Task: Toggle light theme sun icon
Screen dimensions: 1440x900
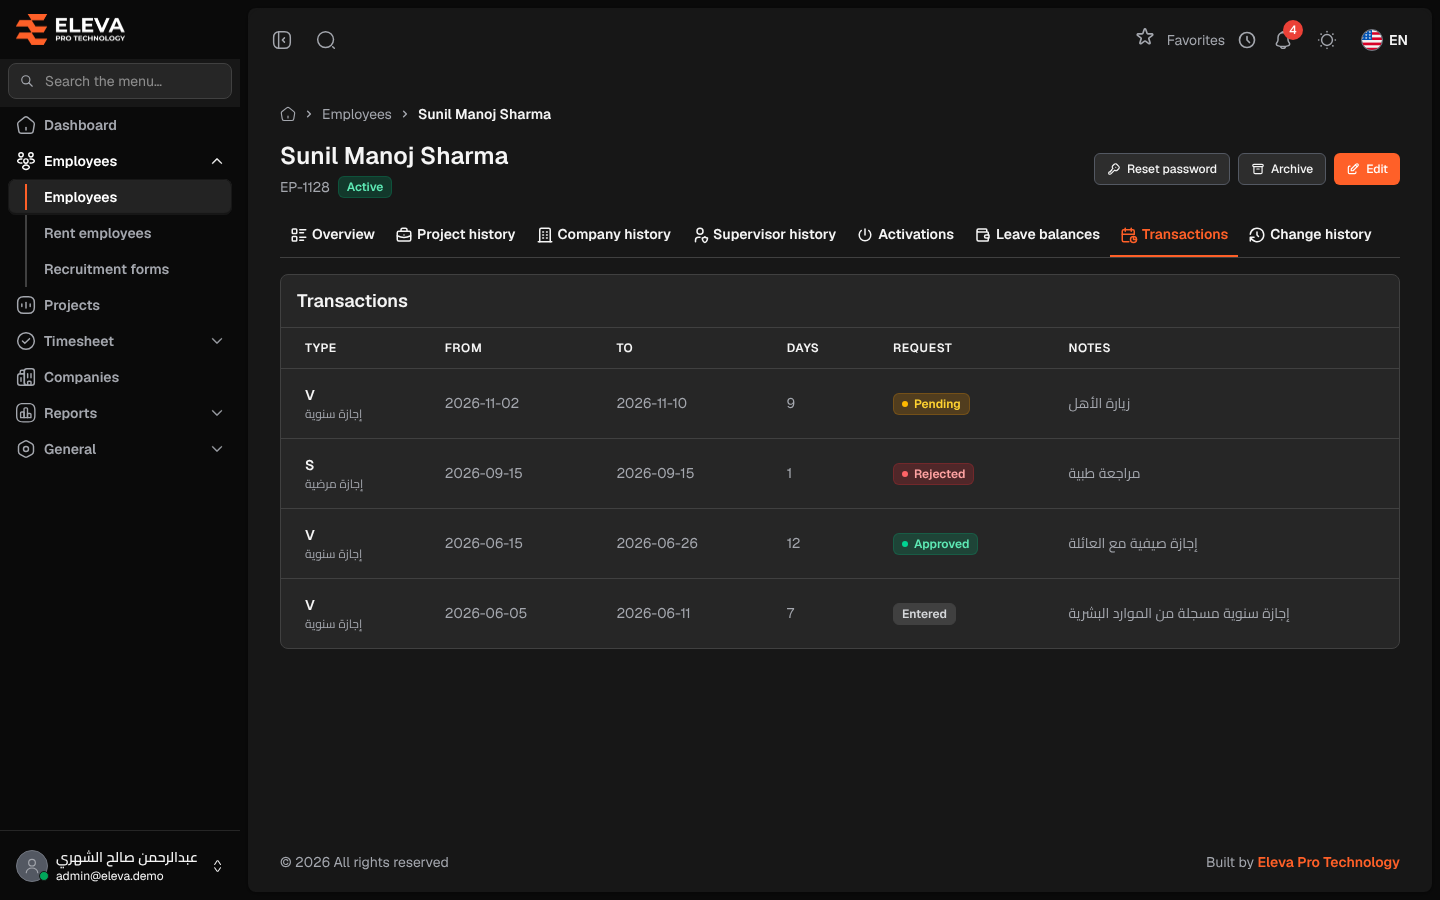Action: point(1327,40)
